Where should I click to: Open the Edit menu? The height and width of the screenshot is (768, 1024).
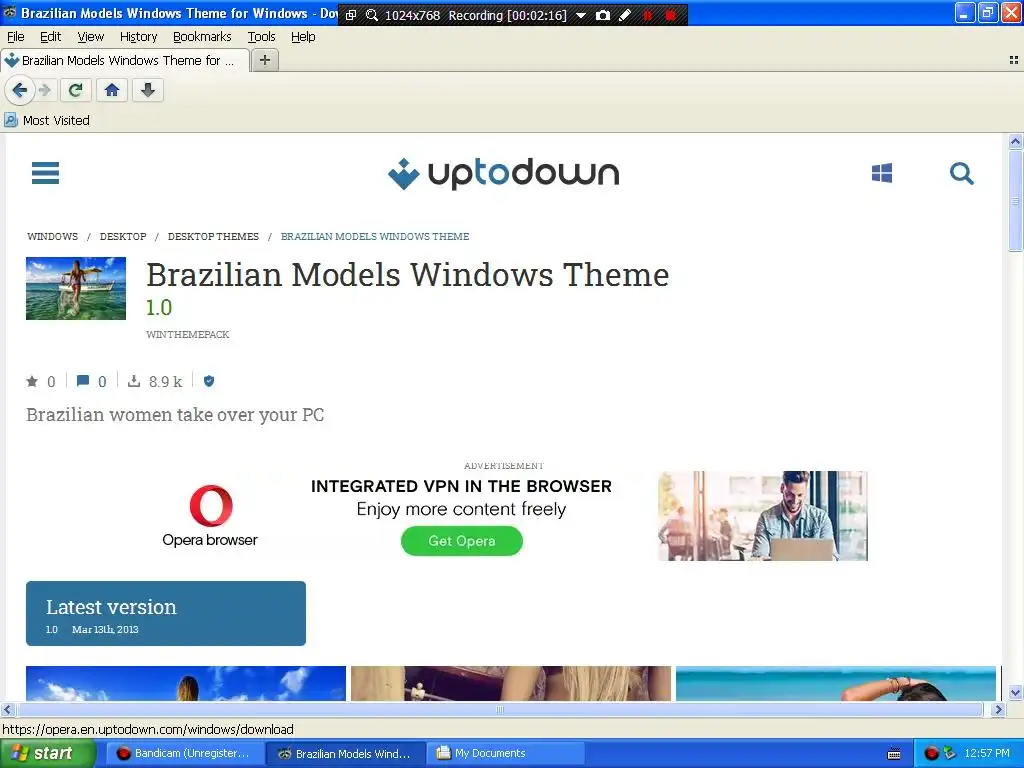(x=50, y=37)
